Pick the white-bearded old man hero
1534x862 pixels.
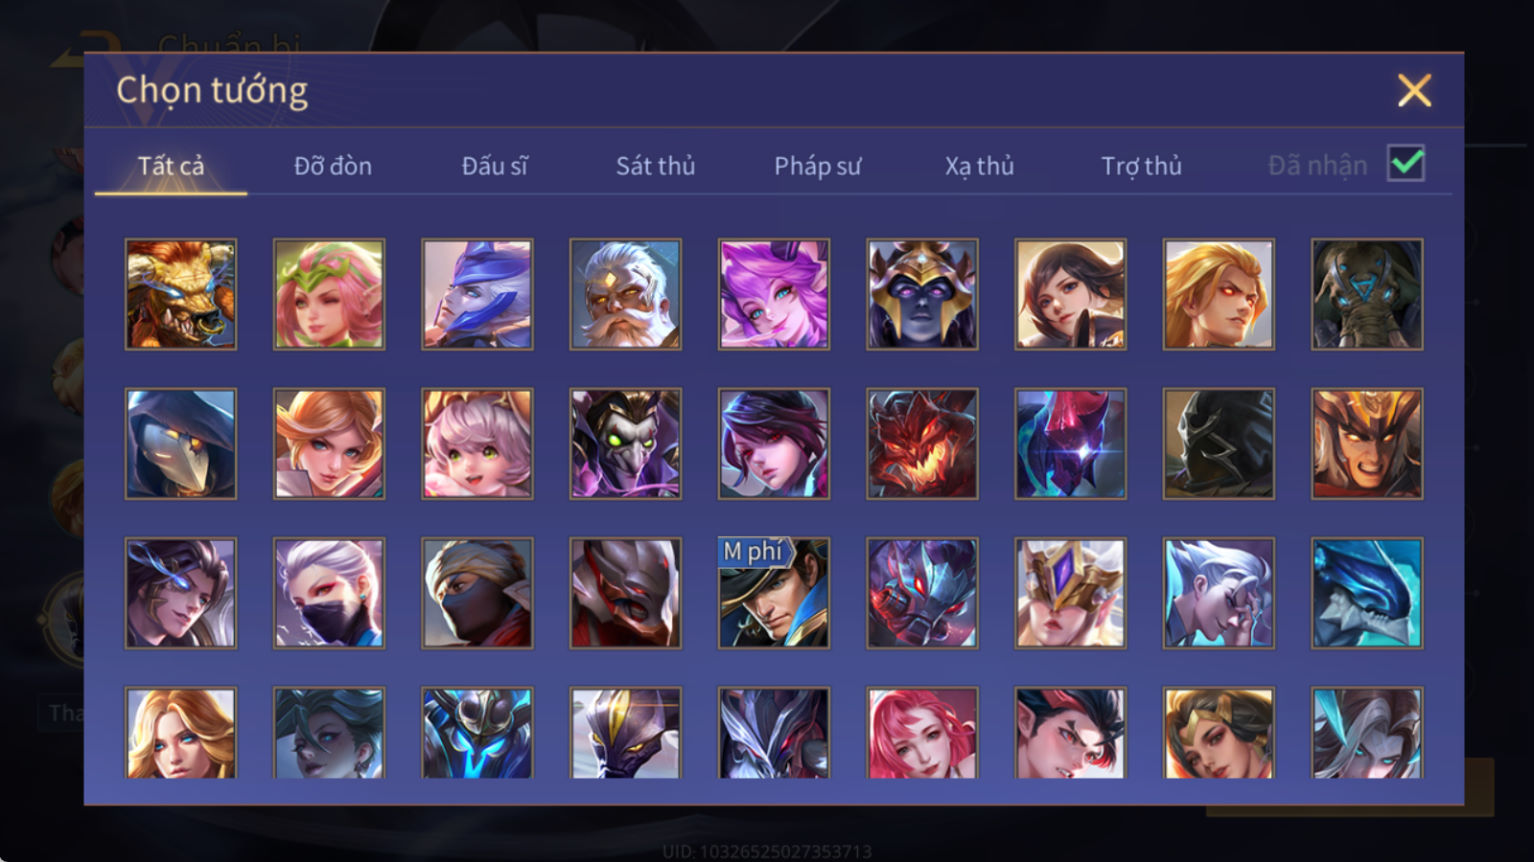tap(626, 294)
